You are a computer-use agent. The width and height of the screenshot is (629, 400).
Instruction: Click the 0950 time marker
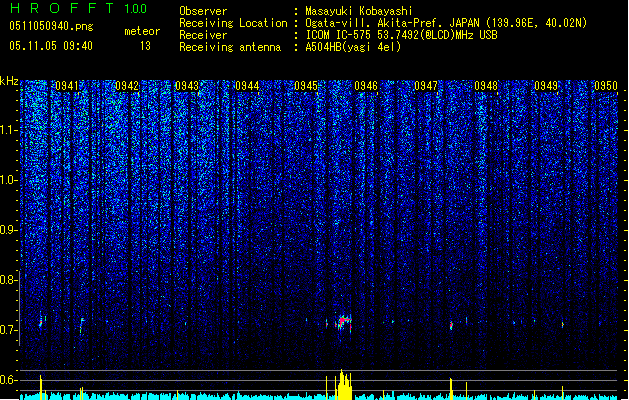(x=606, y=86)
